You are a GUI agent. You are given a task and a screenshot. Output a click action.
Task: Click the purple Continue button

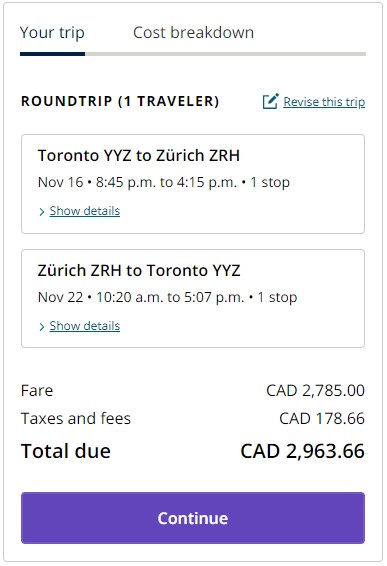coord(193,518)
